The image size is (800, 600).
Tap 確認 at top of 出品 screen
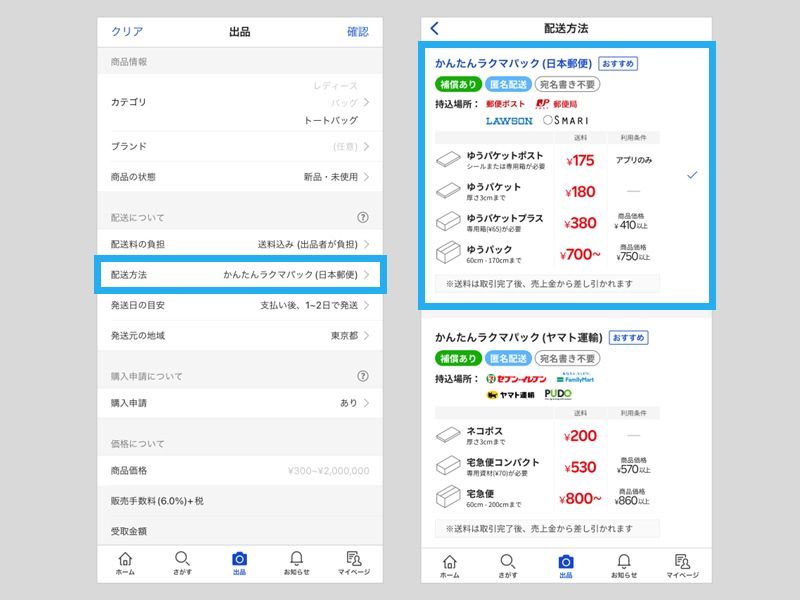coord(358,32)
